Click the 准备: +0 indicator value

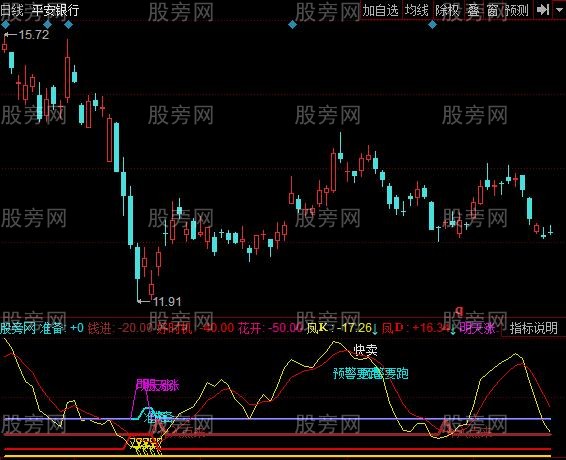[x=62, y=328]
